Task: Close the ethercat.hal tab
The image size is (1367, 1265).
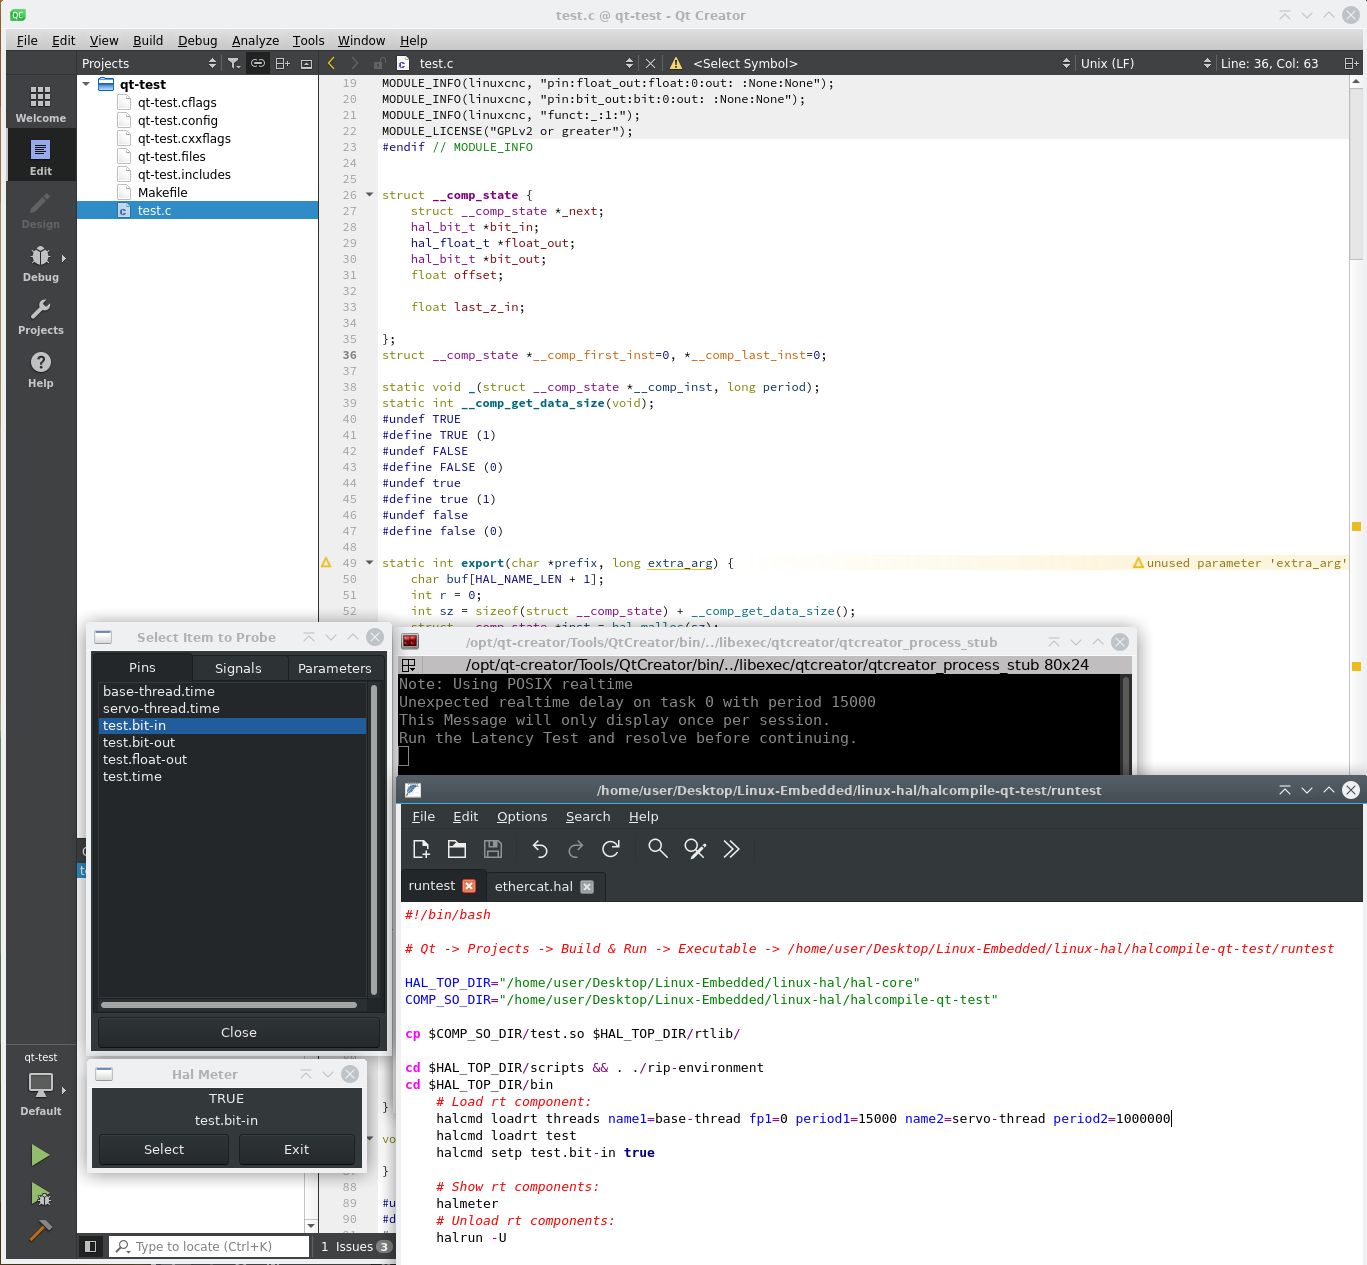Action: [587, 887]
